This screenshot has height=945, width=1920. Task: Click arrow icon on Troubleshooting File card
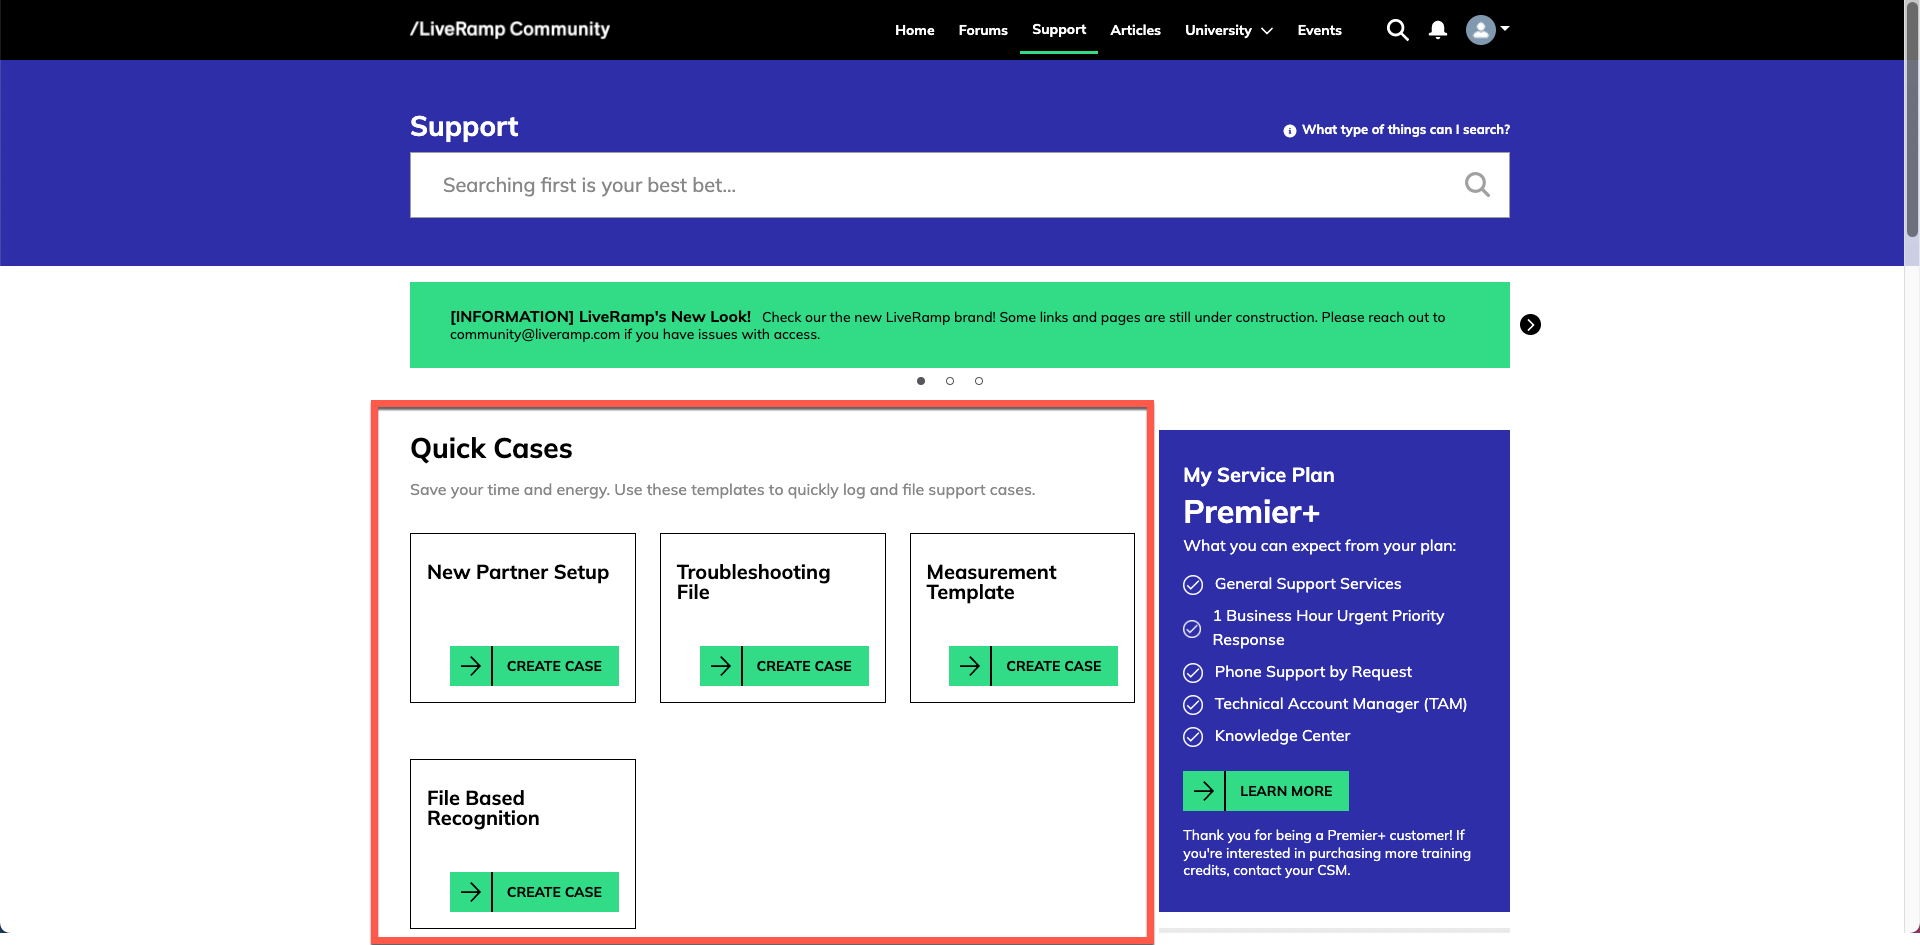click(721, 666)
